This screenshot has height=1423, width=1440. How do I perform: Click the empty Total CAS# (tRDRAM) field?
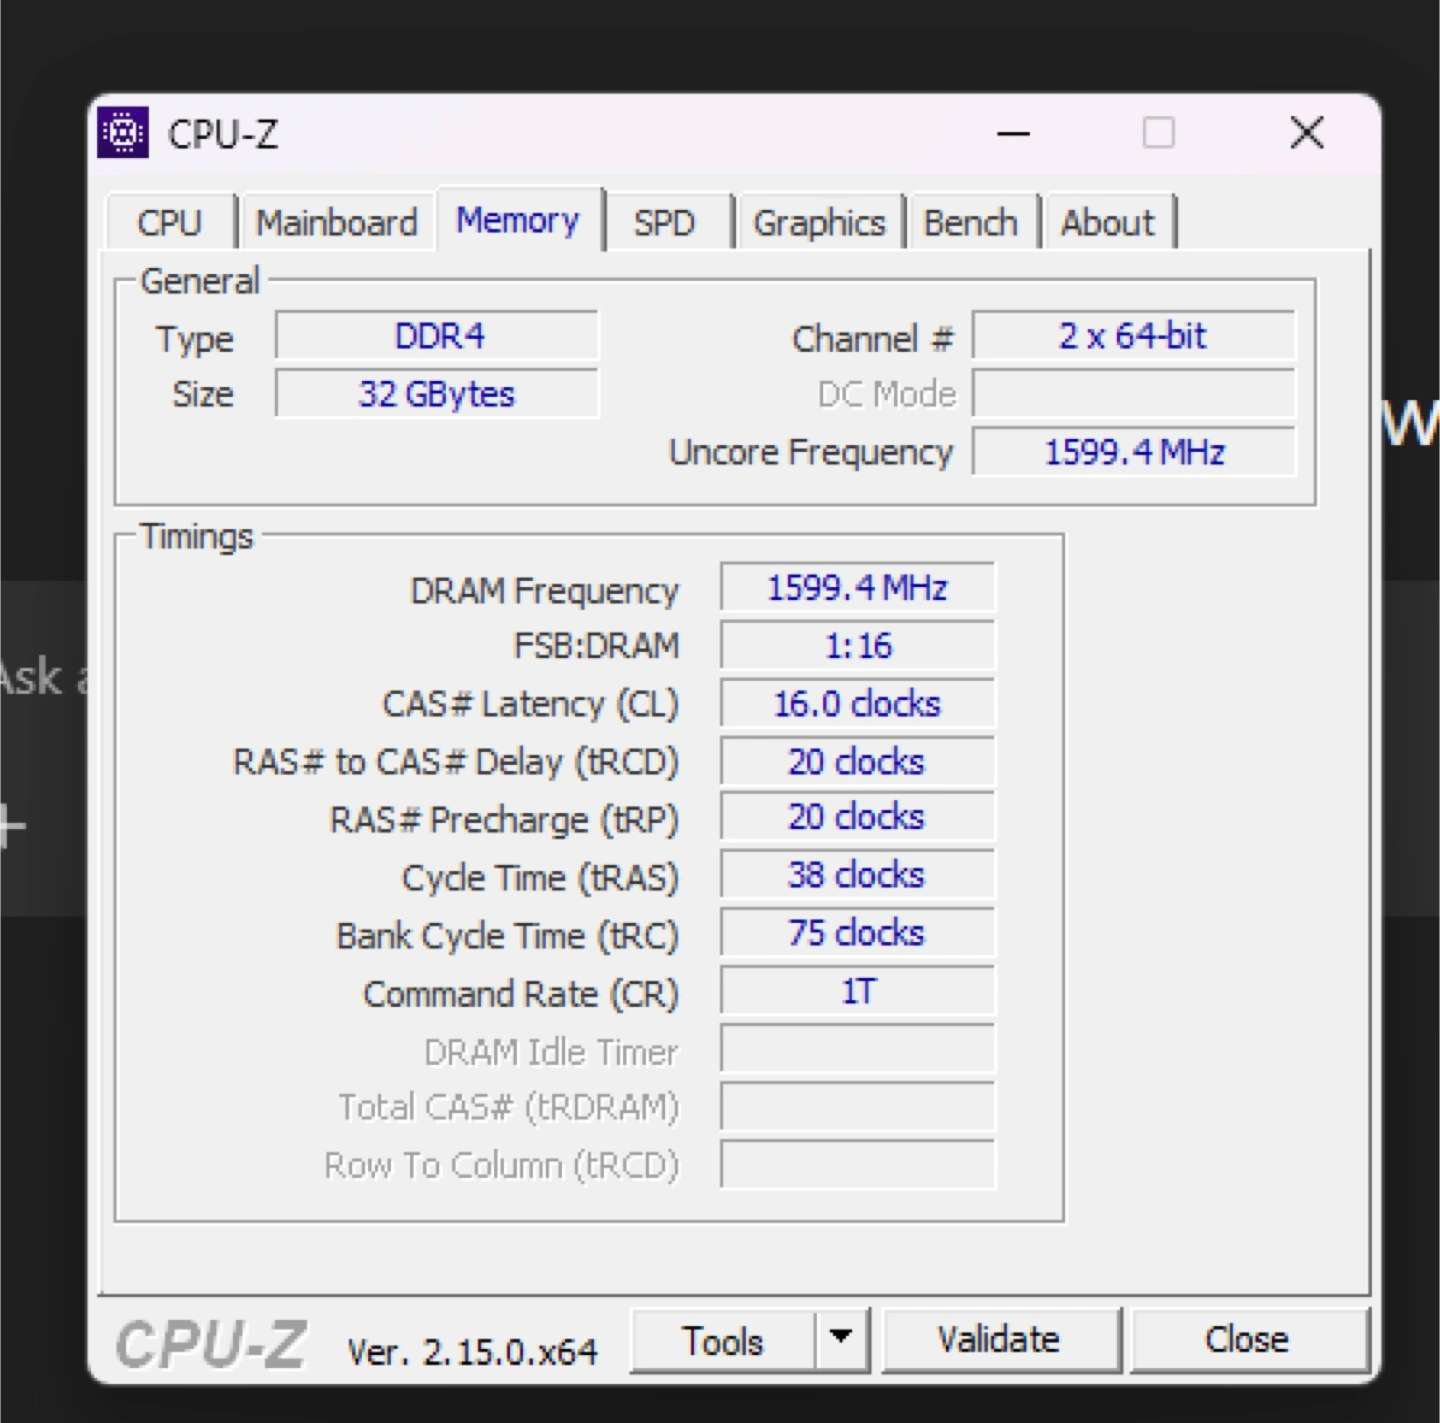point(857,1107)
